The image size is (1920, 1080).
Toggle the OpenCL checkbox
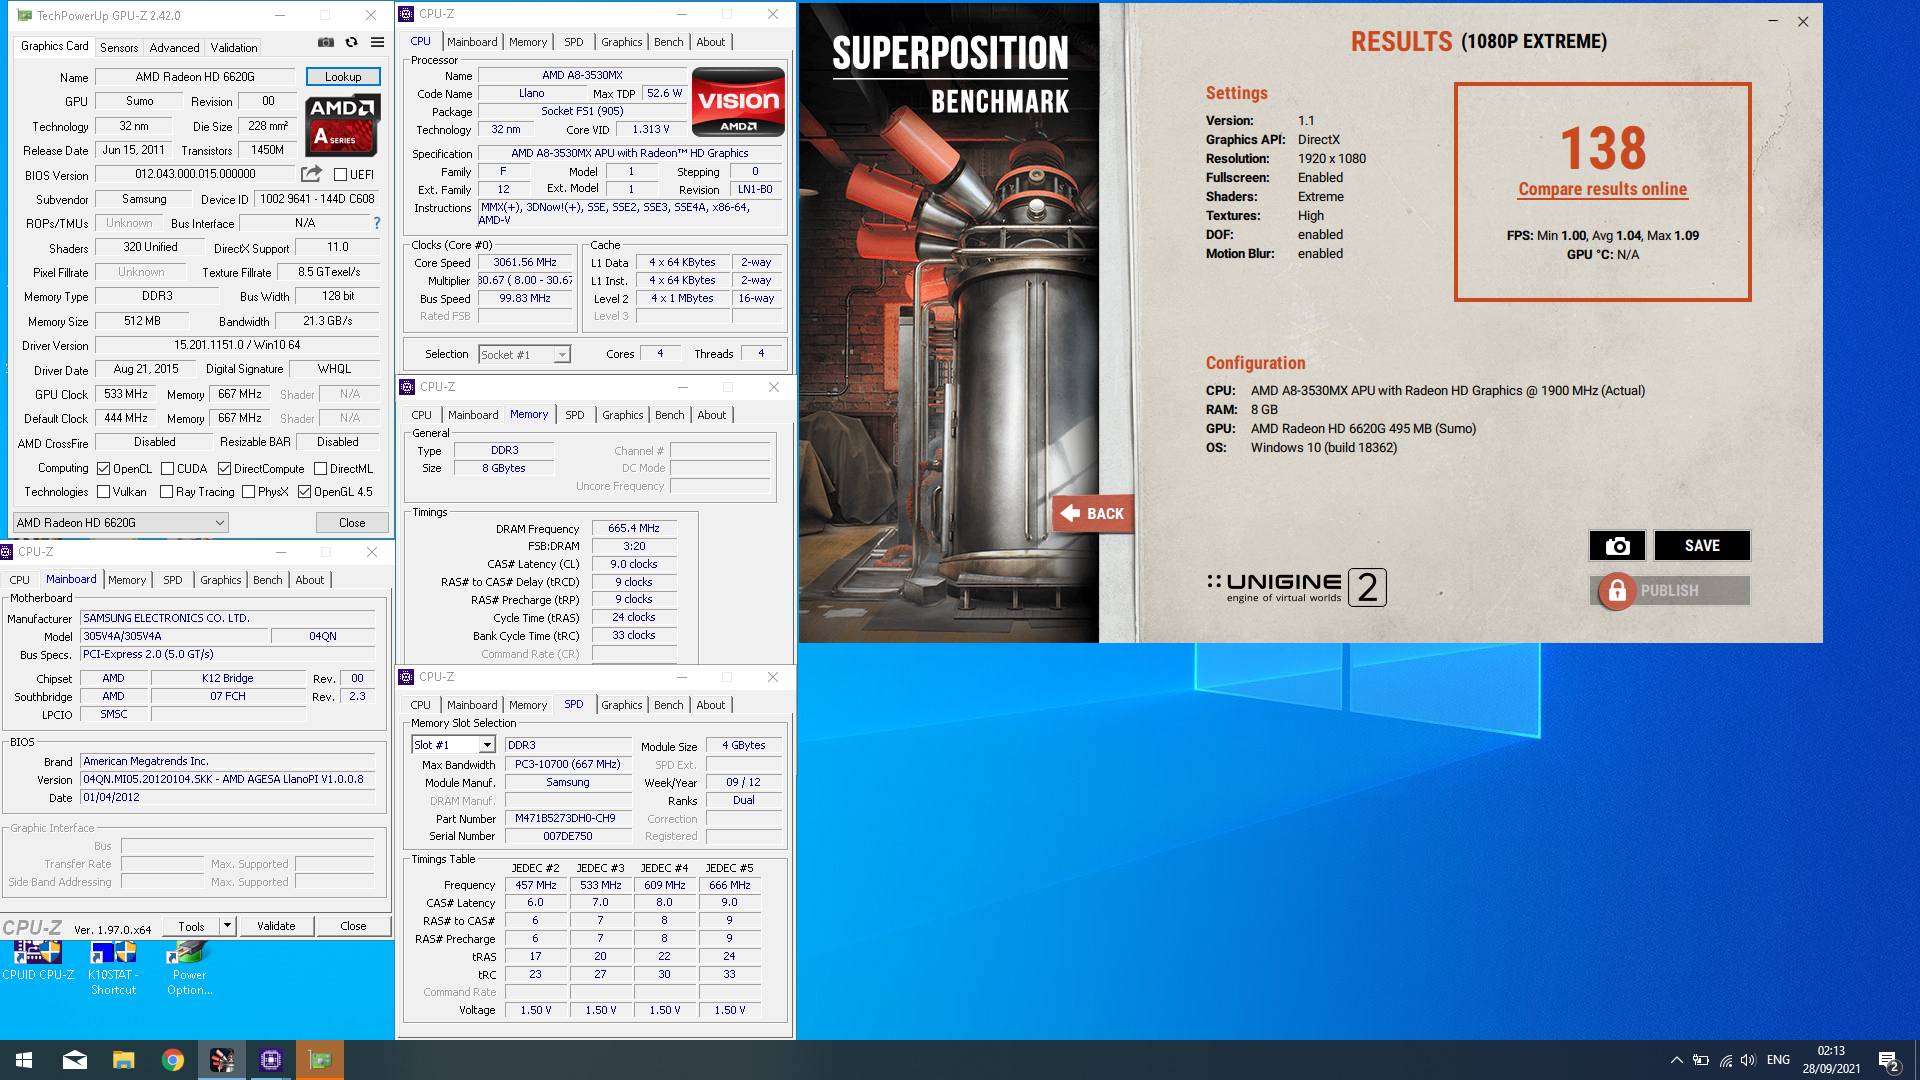[103, 468]
